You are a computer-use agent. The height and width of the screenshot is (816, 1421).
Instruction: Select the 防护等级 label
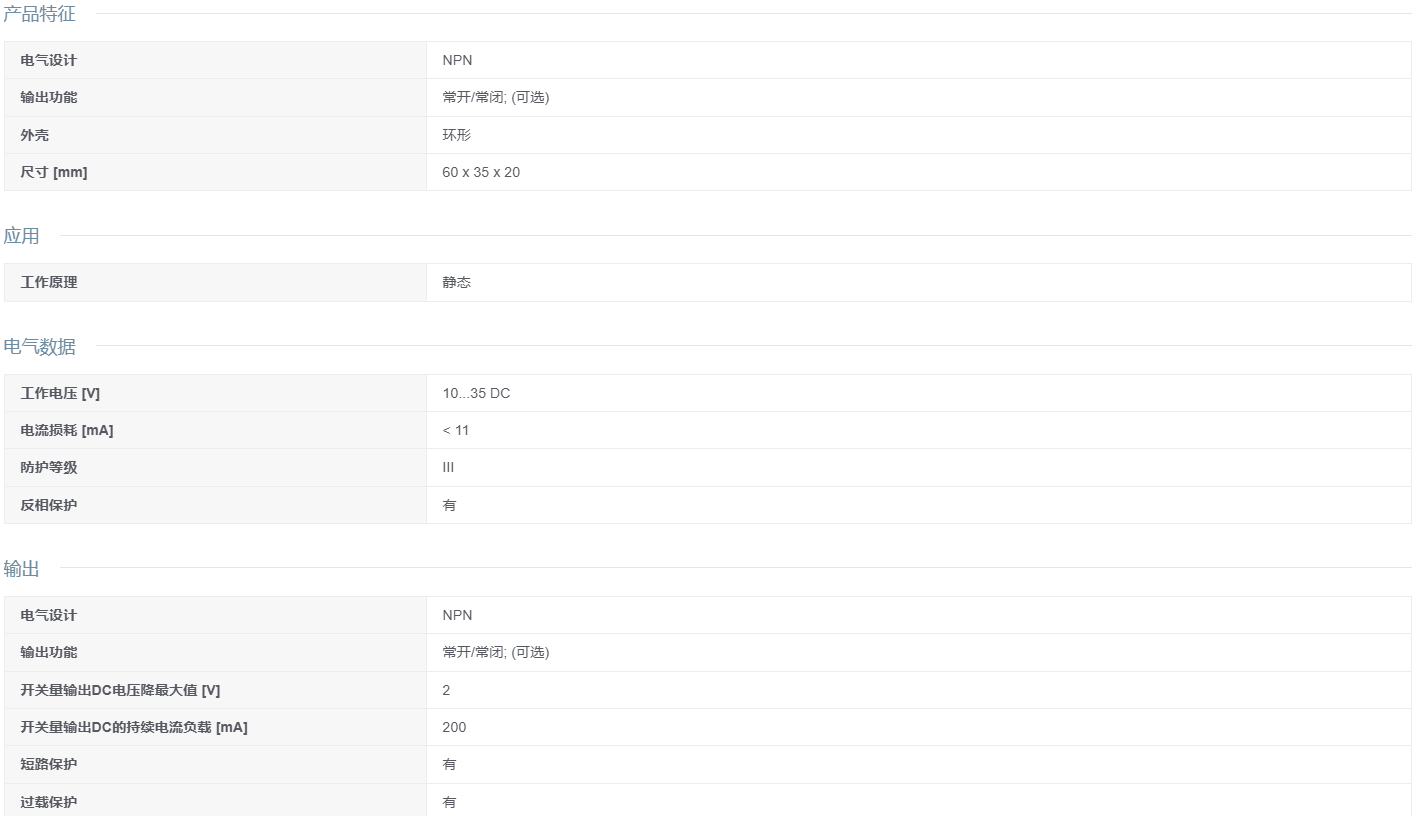click(48, 467)
